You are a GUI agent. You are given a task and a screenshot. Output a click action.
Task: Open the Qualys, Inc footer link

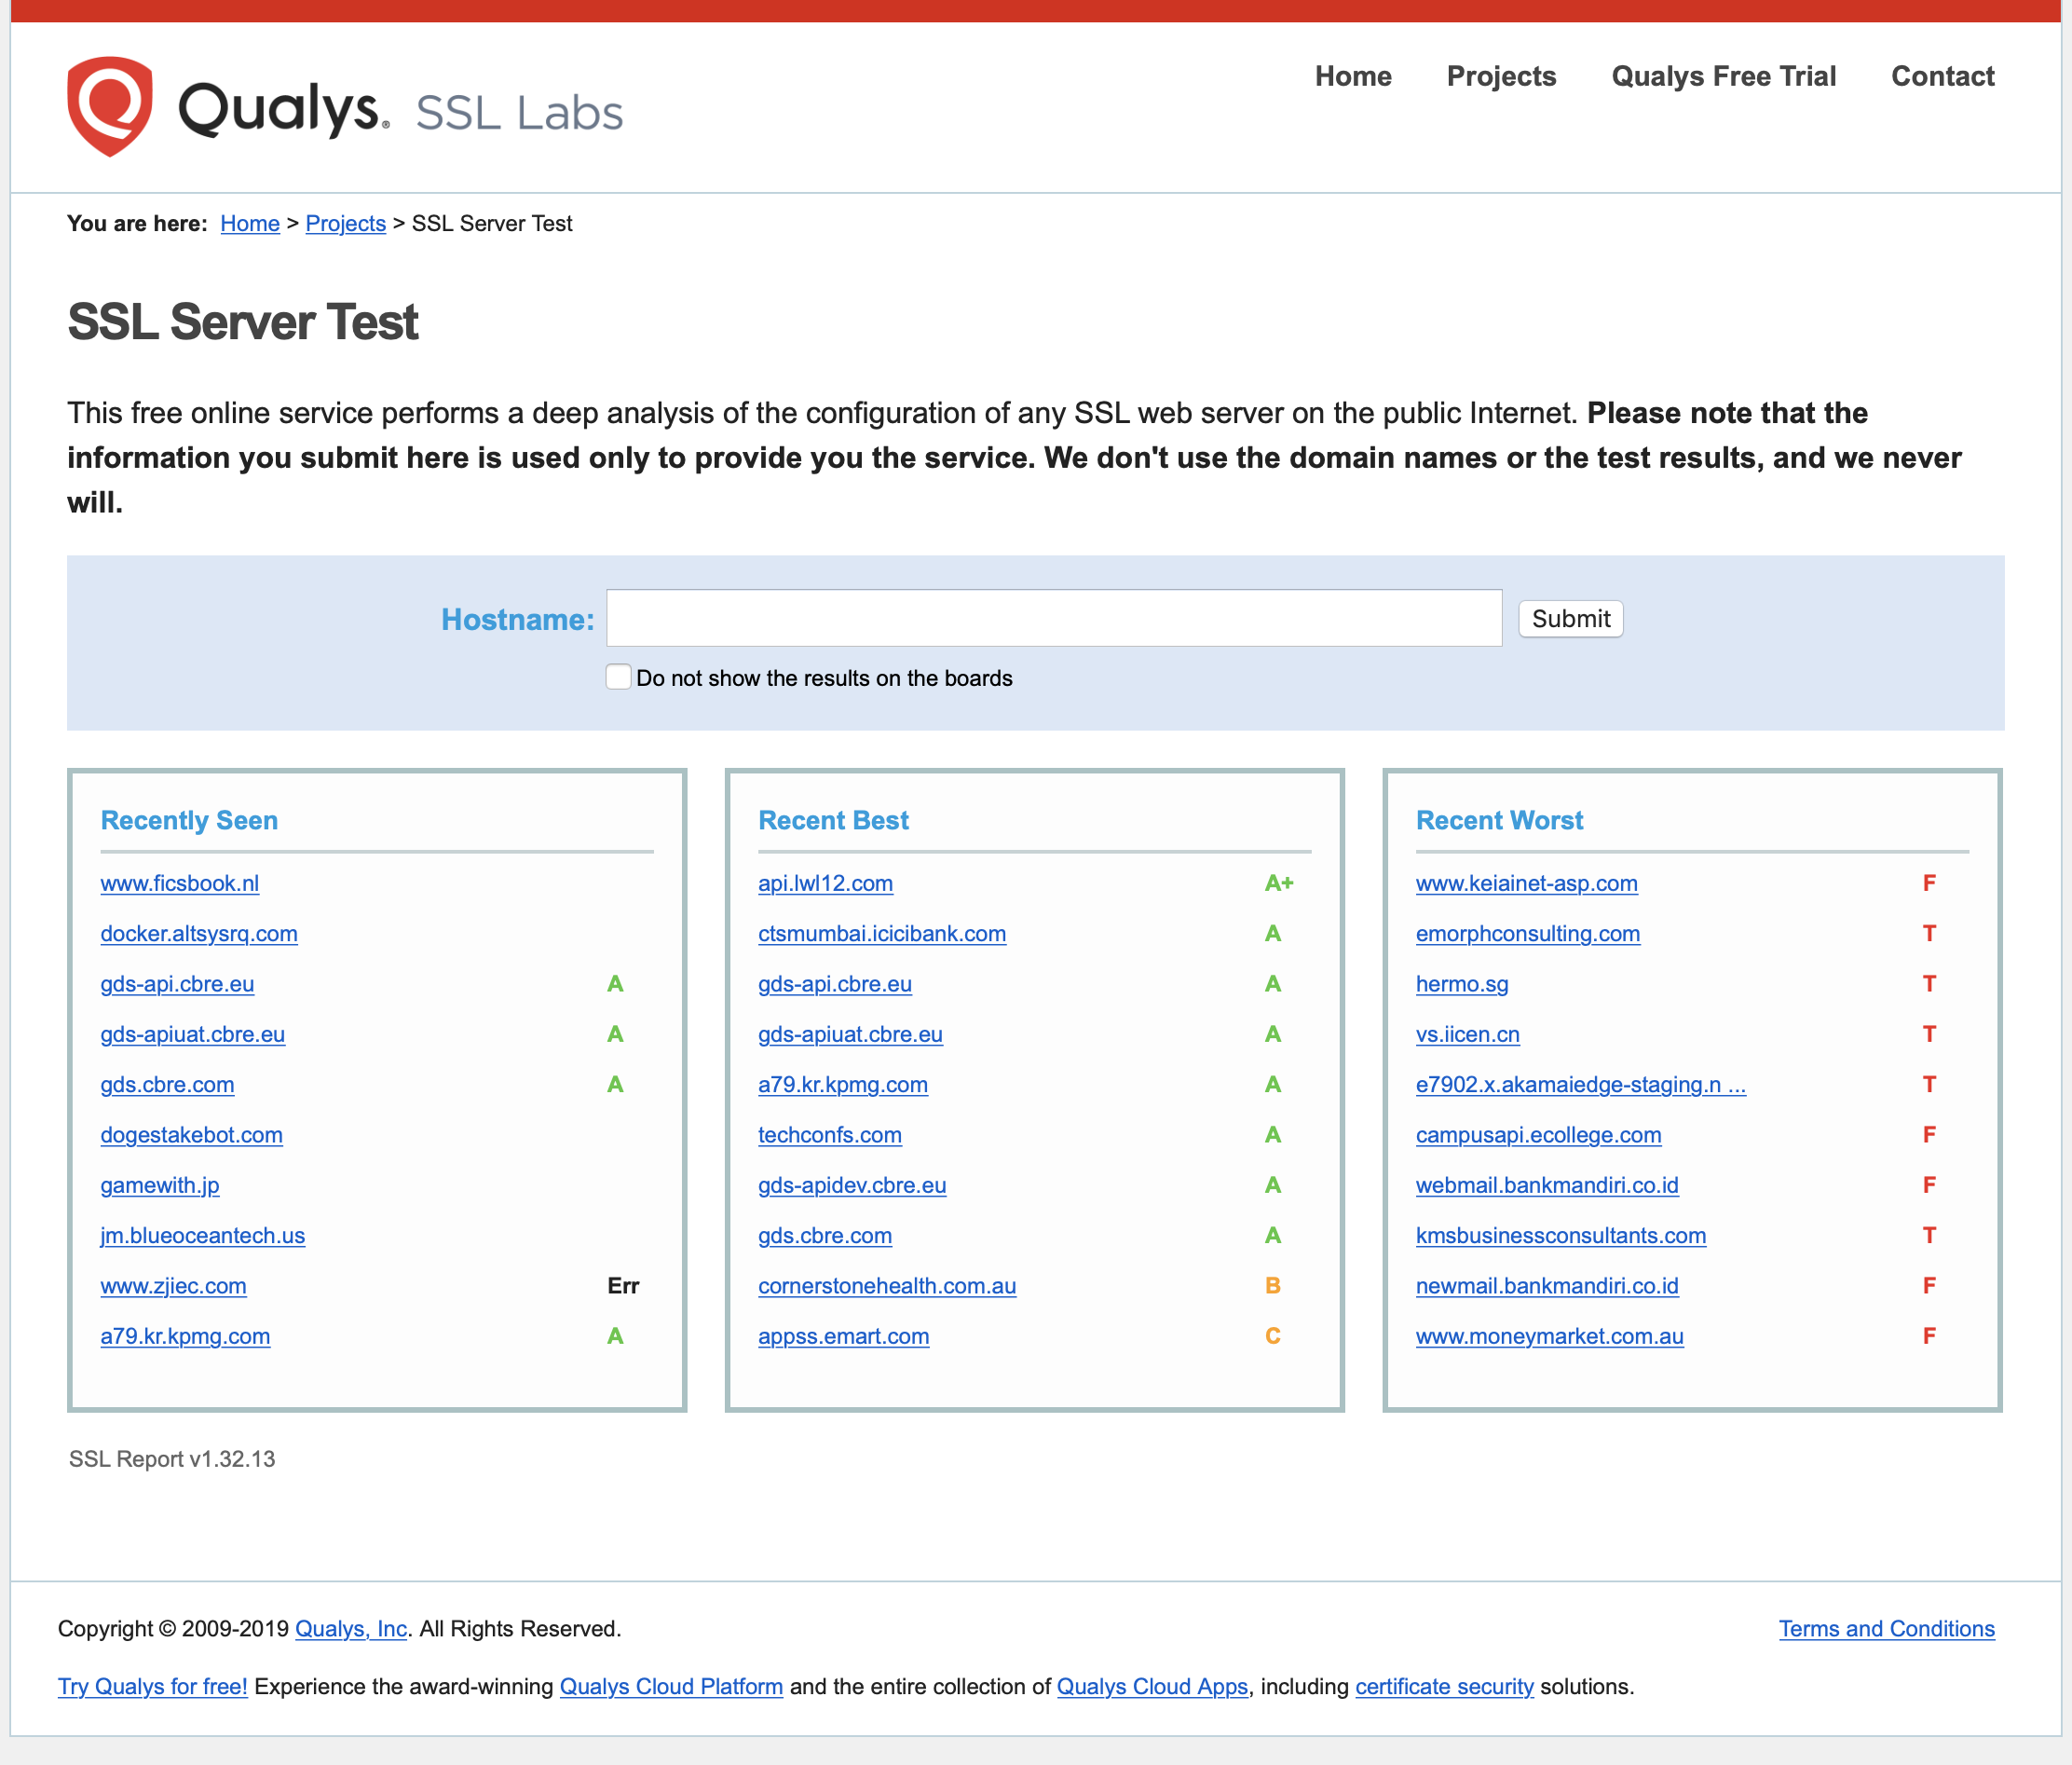tap(351, 1628)
